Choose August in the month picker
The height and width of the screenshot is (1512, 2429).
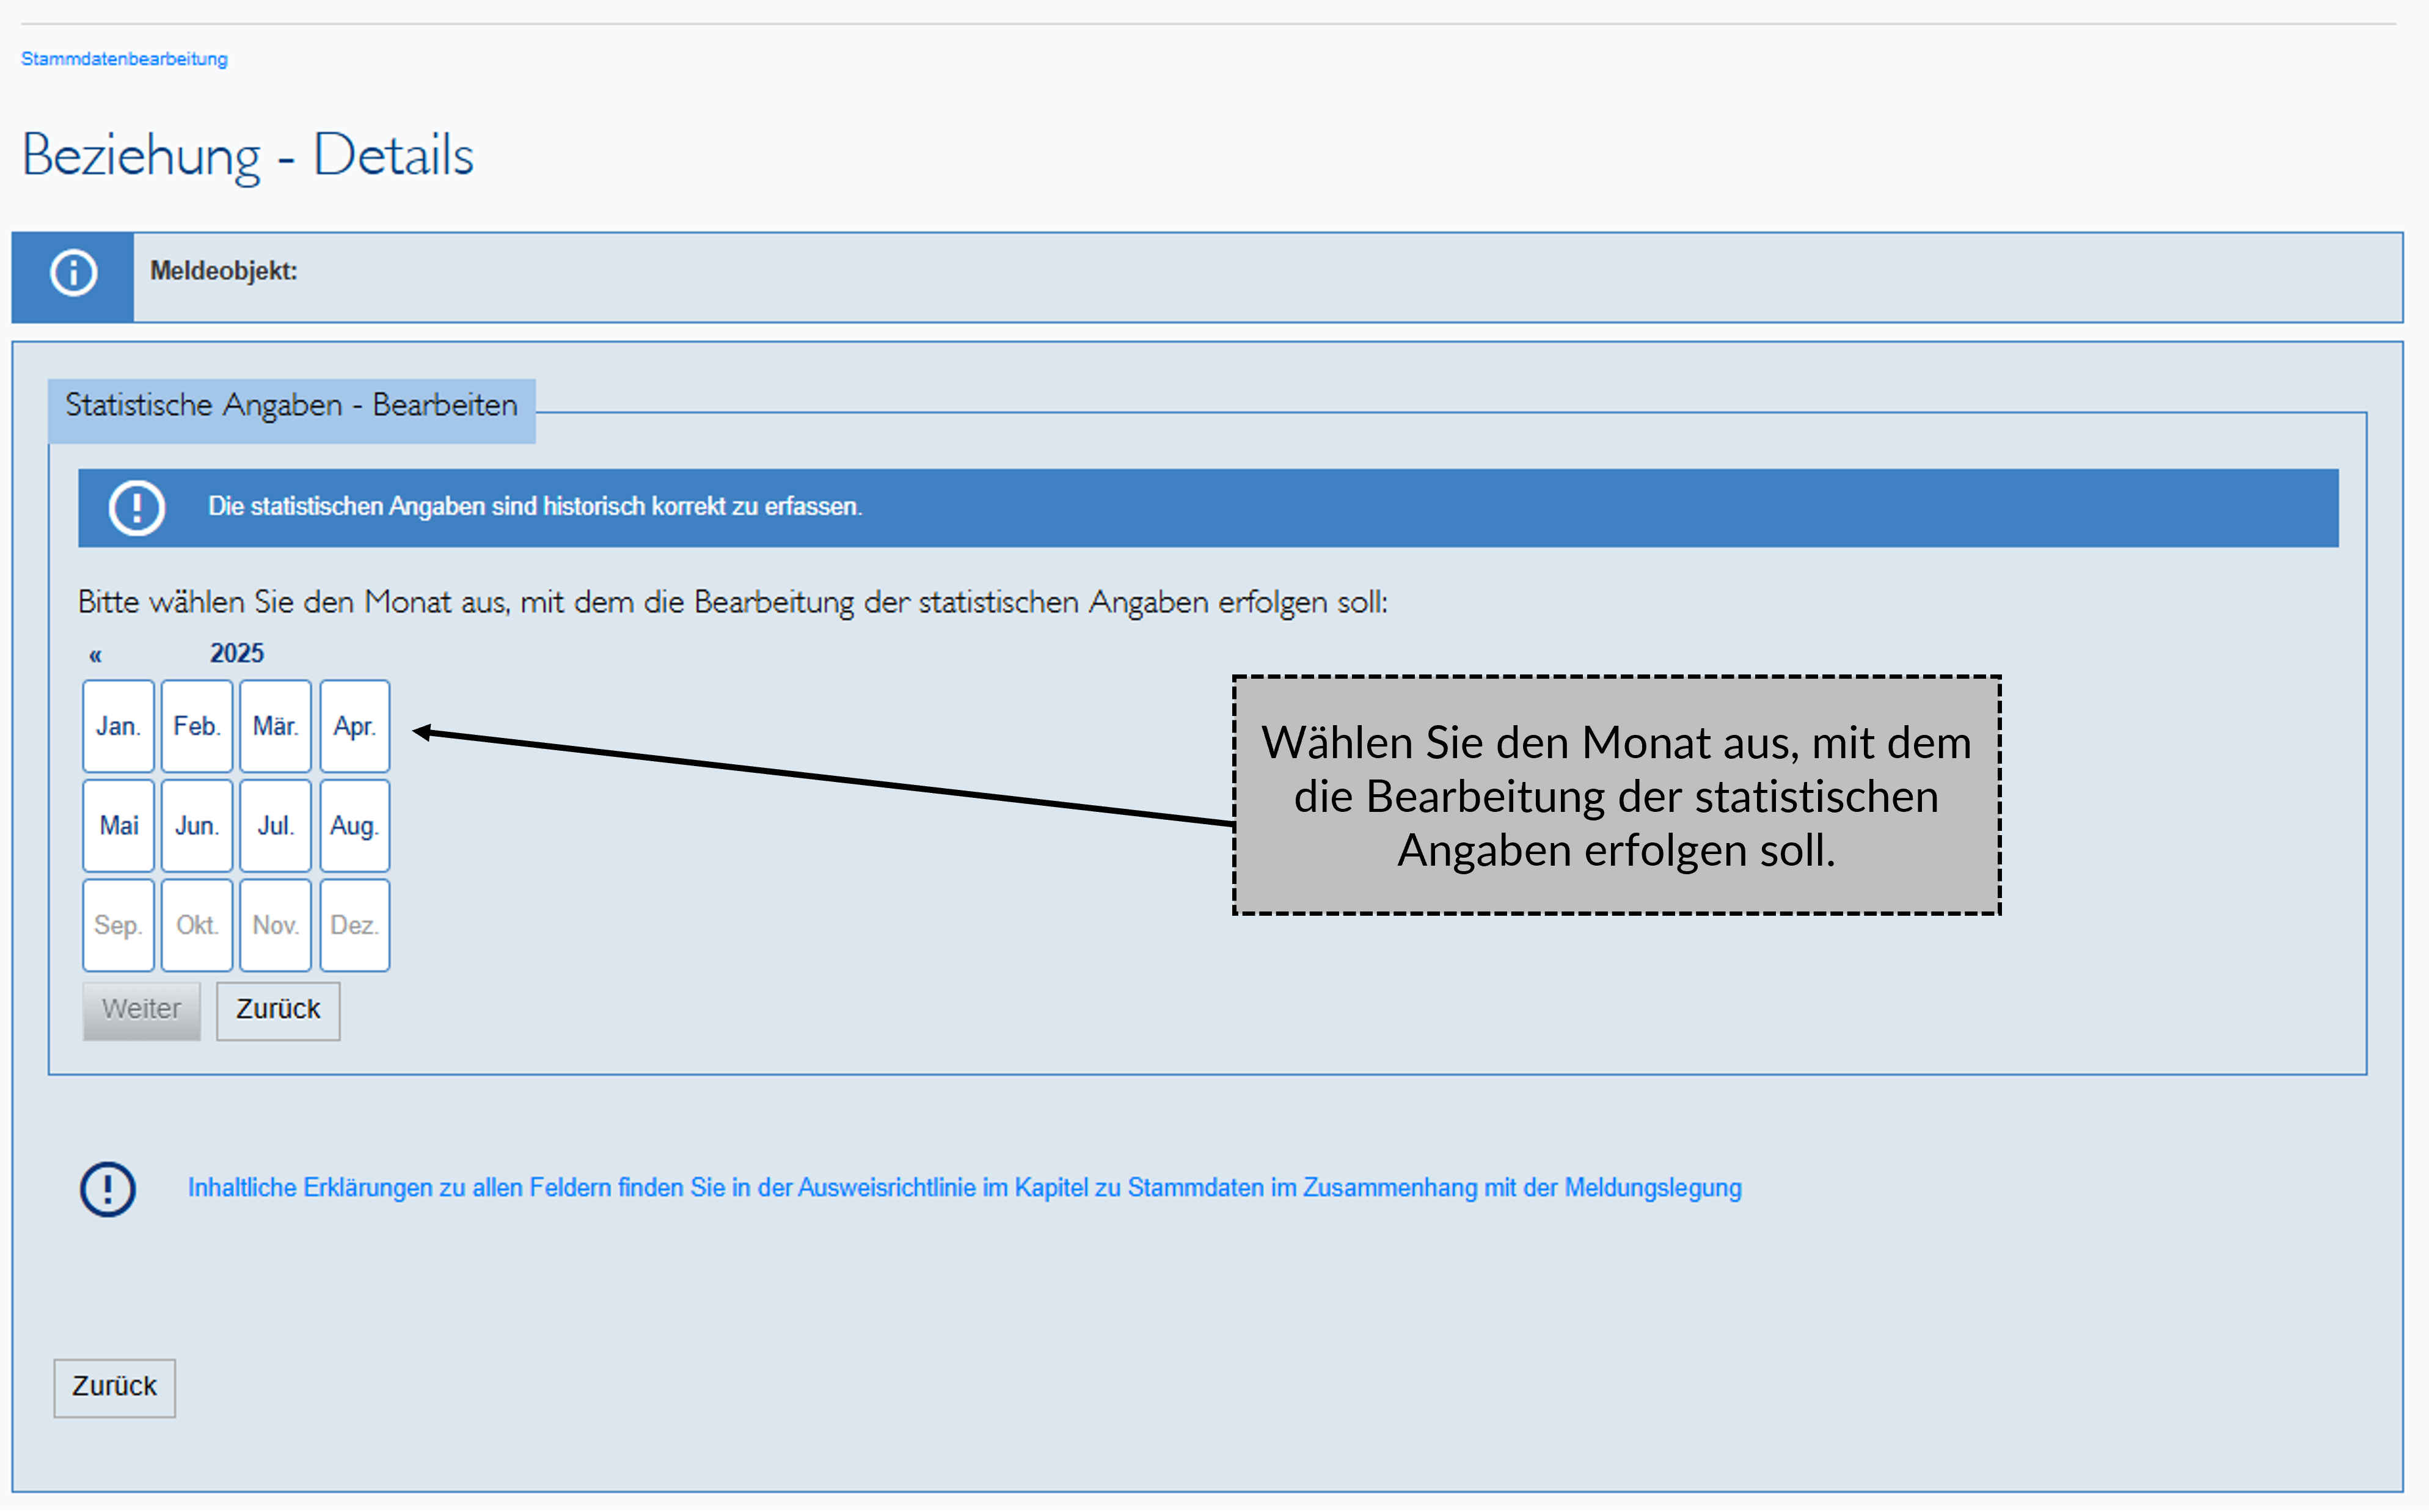point(354,825)
